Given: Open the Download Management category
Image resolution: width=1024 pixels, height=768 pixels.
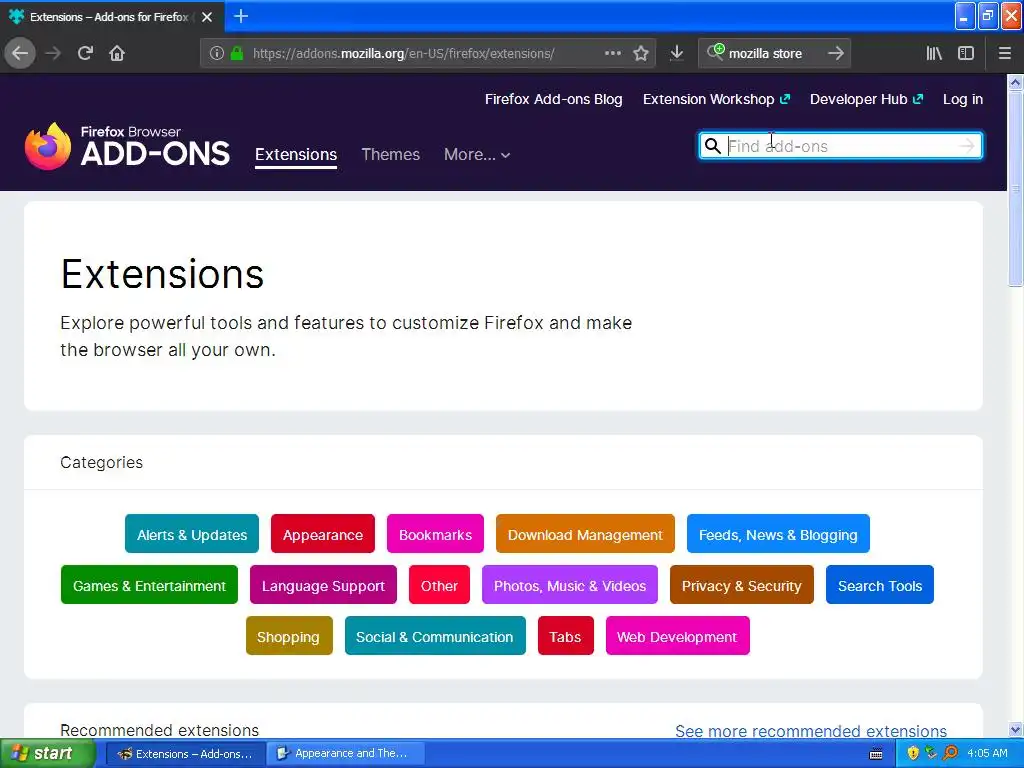Looking at the screenshot, I should click(x=585, y=534).
